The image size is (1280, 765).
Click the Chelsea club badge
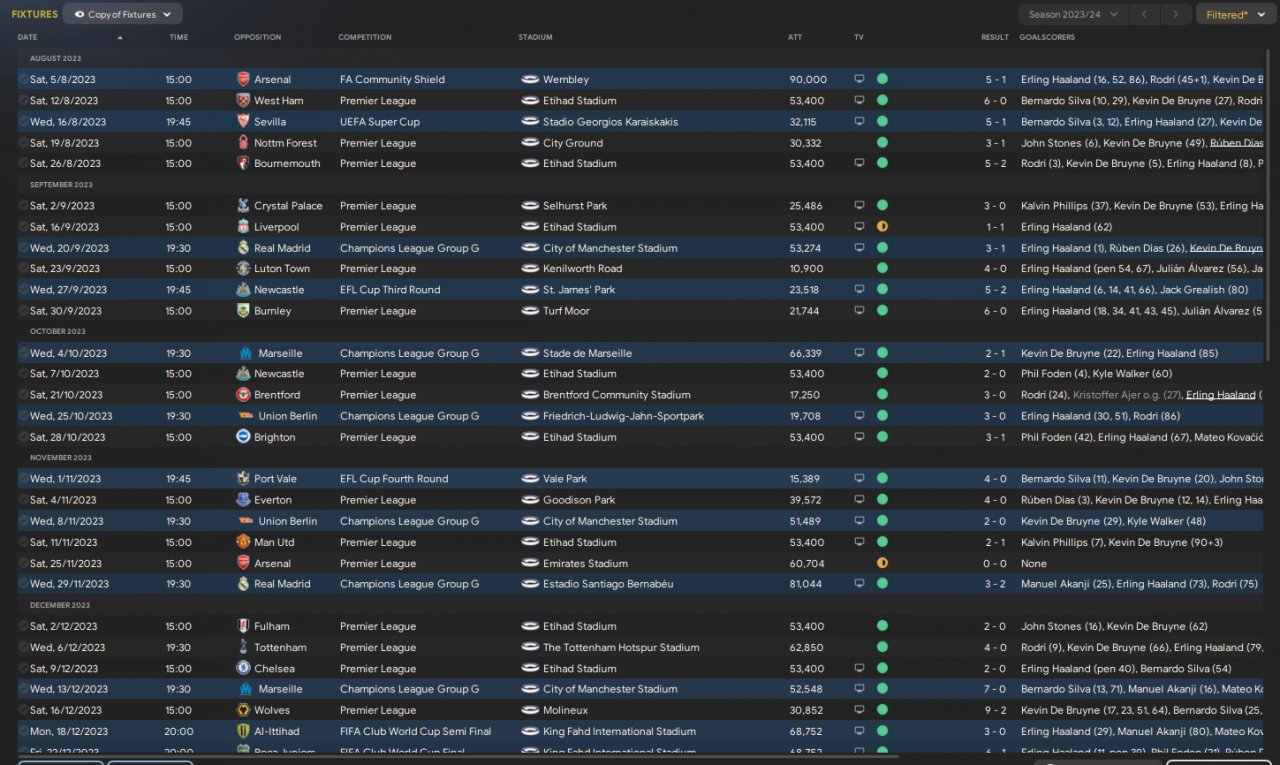[x=243, y=668]
